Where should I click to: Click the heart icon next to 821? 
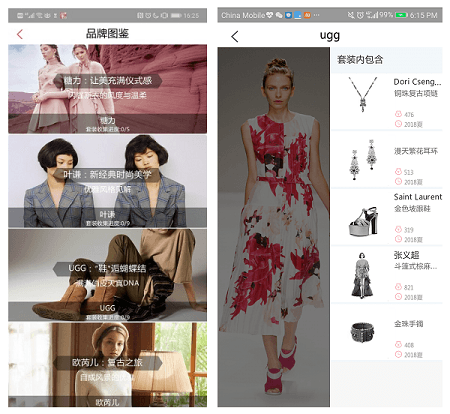[x=398, y=287]
